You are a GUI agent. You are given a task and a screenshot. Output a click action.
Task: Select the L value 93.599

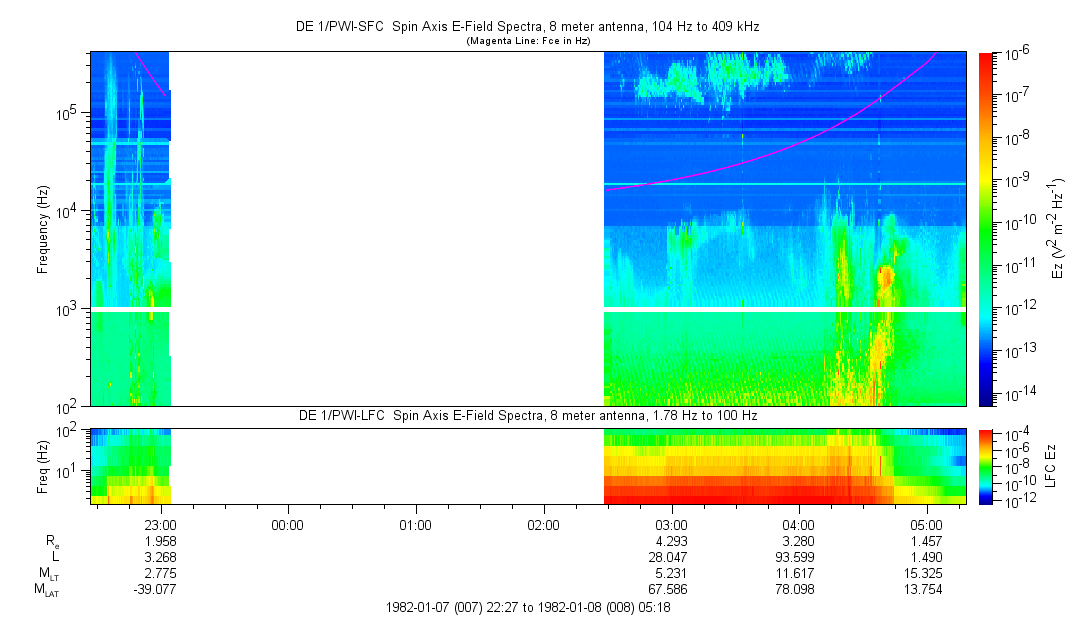click(x=798, y=557)
